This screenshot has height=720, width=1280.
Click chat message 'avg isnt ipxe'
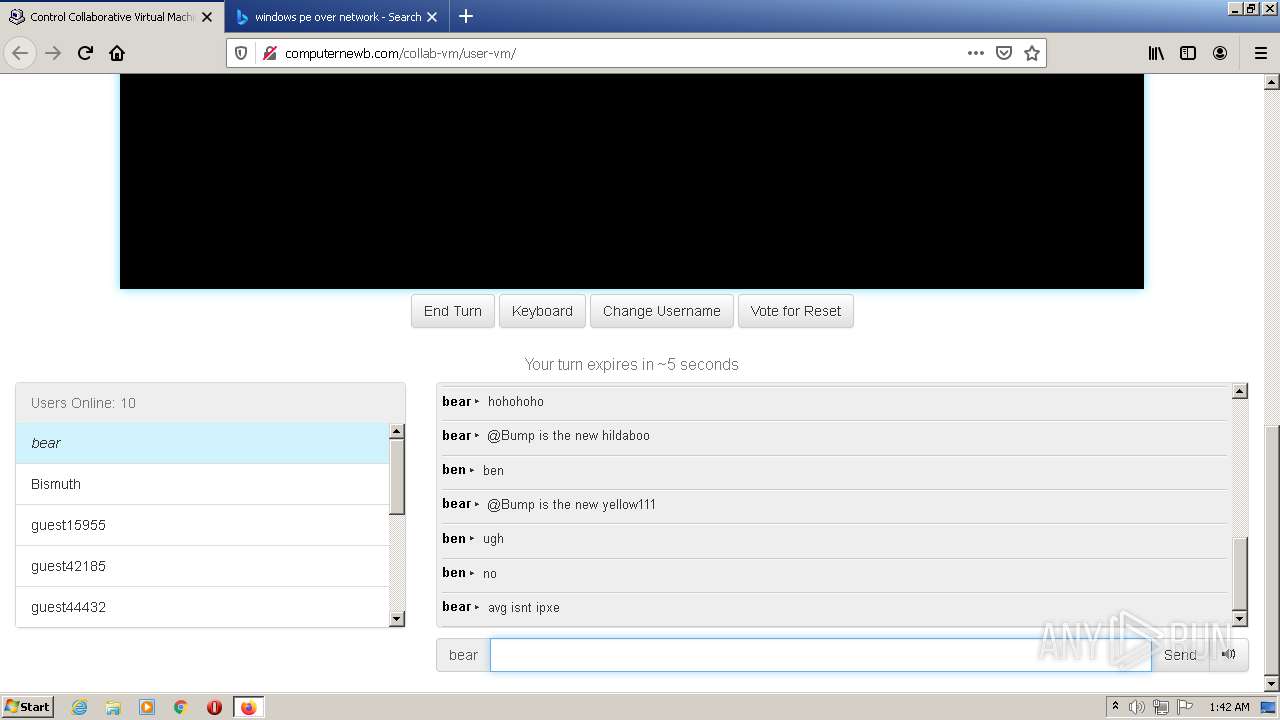pyautogui.click(x=523, y=607)
